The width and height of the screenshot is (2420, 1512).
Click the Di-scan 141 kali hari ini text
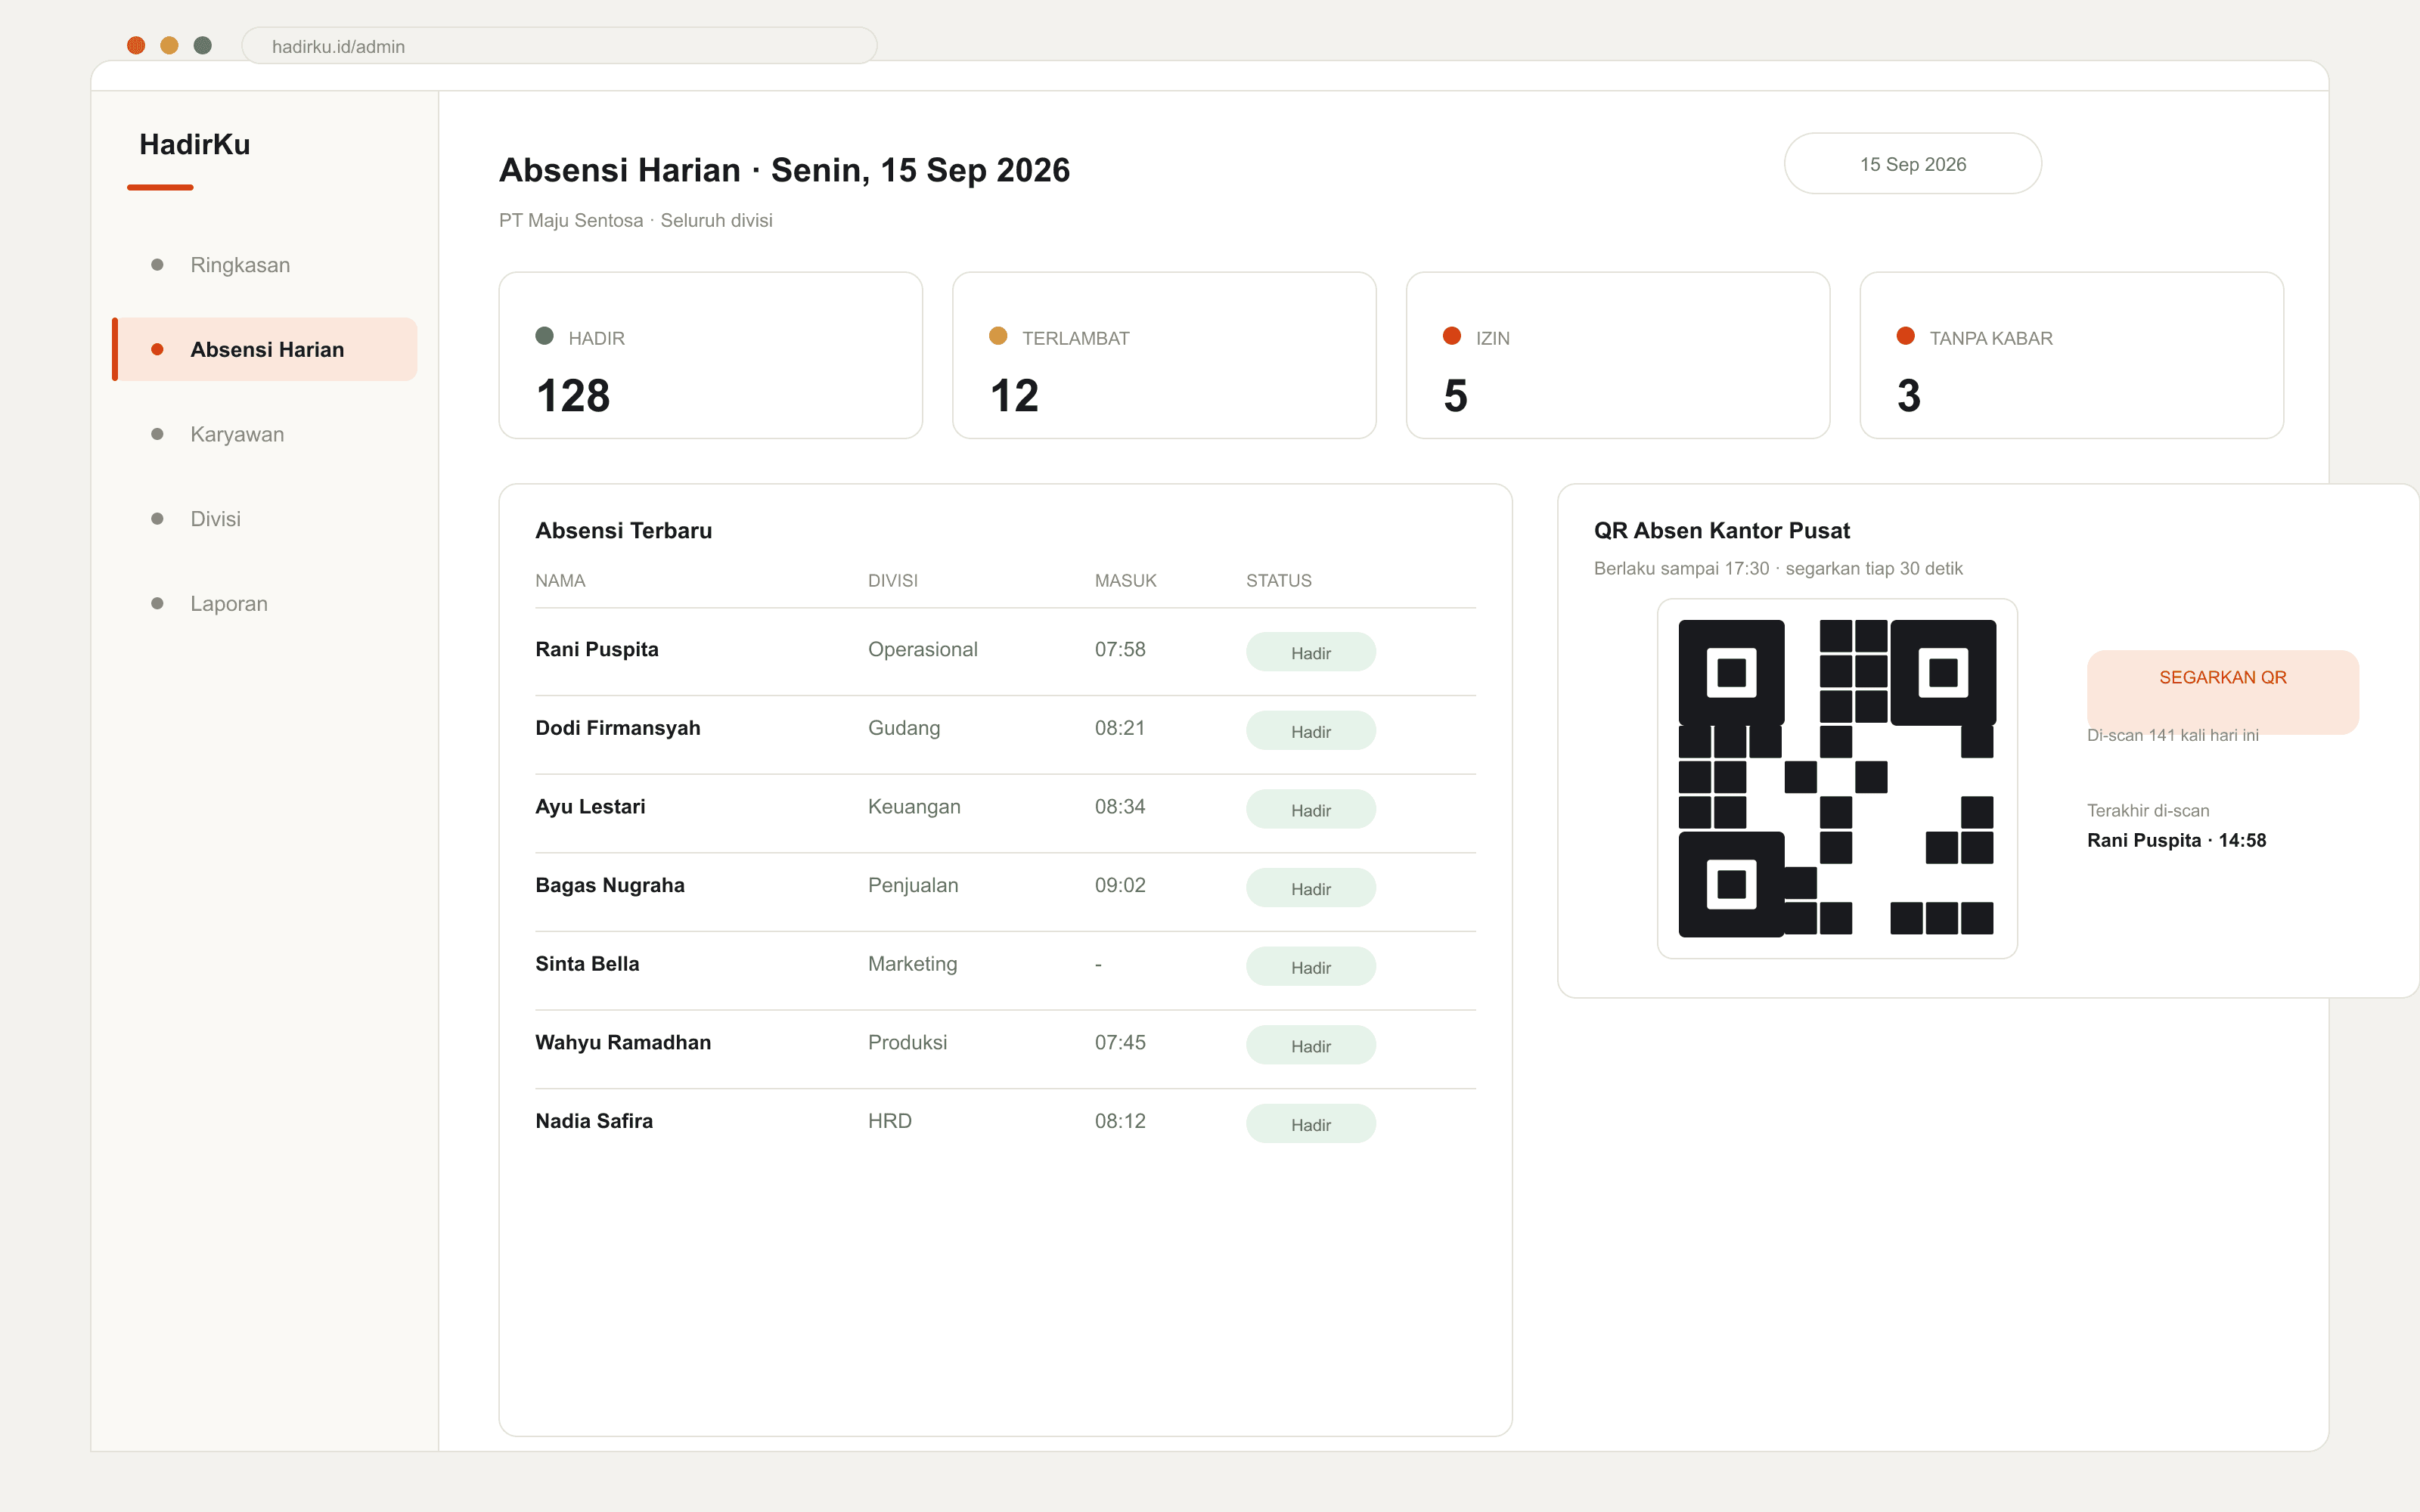2172,735
